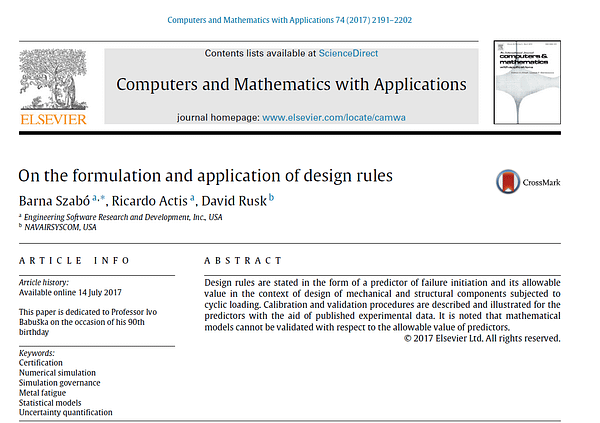Click Available online 14 July 2017 text
Image resolution: width=600 pixels, height=423 pixels.
click(70, 292)
